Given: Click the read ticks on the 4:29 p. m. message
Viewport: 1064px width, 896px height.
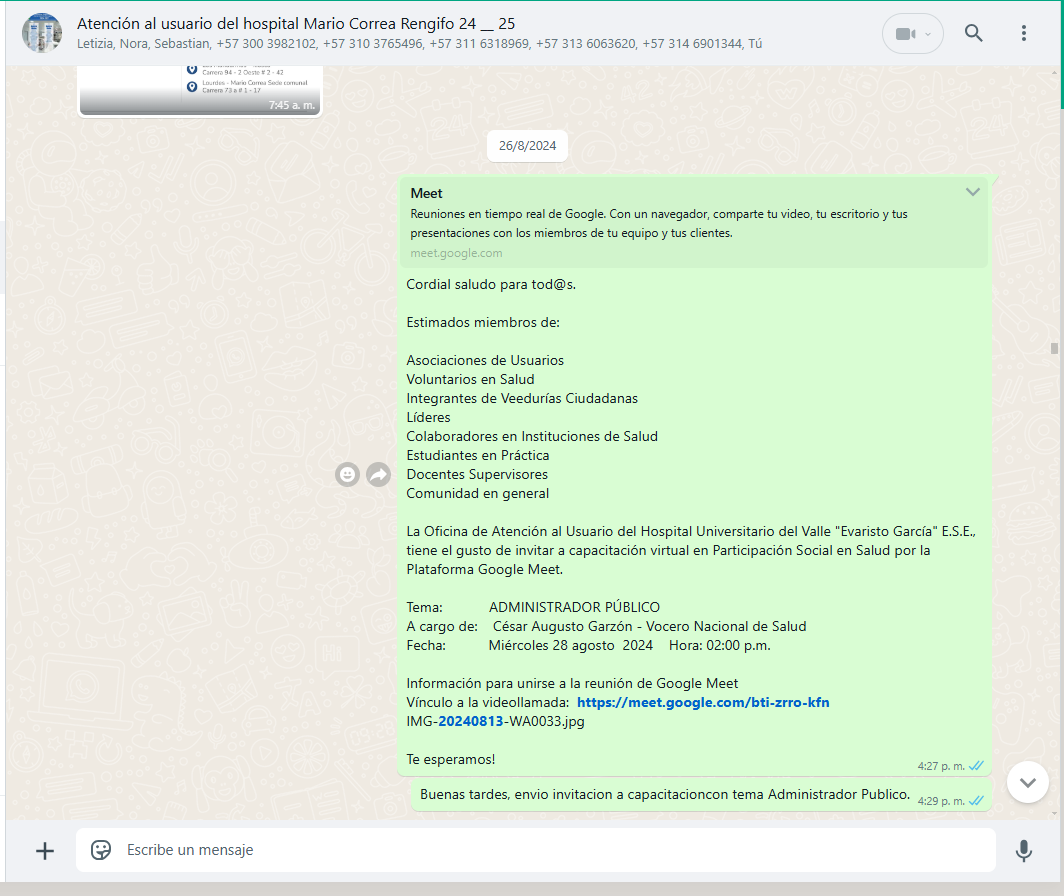Looking at the screenshot, I should 976,800.
